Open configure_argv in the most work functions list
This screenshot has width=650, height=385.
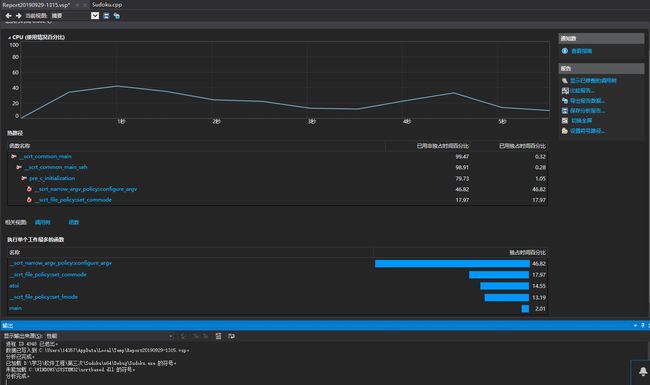tap(61, 263)
